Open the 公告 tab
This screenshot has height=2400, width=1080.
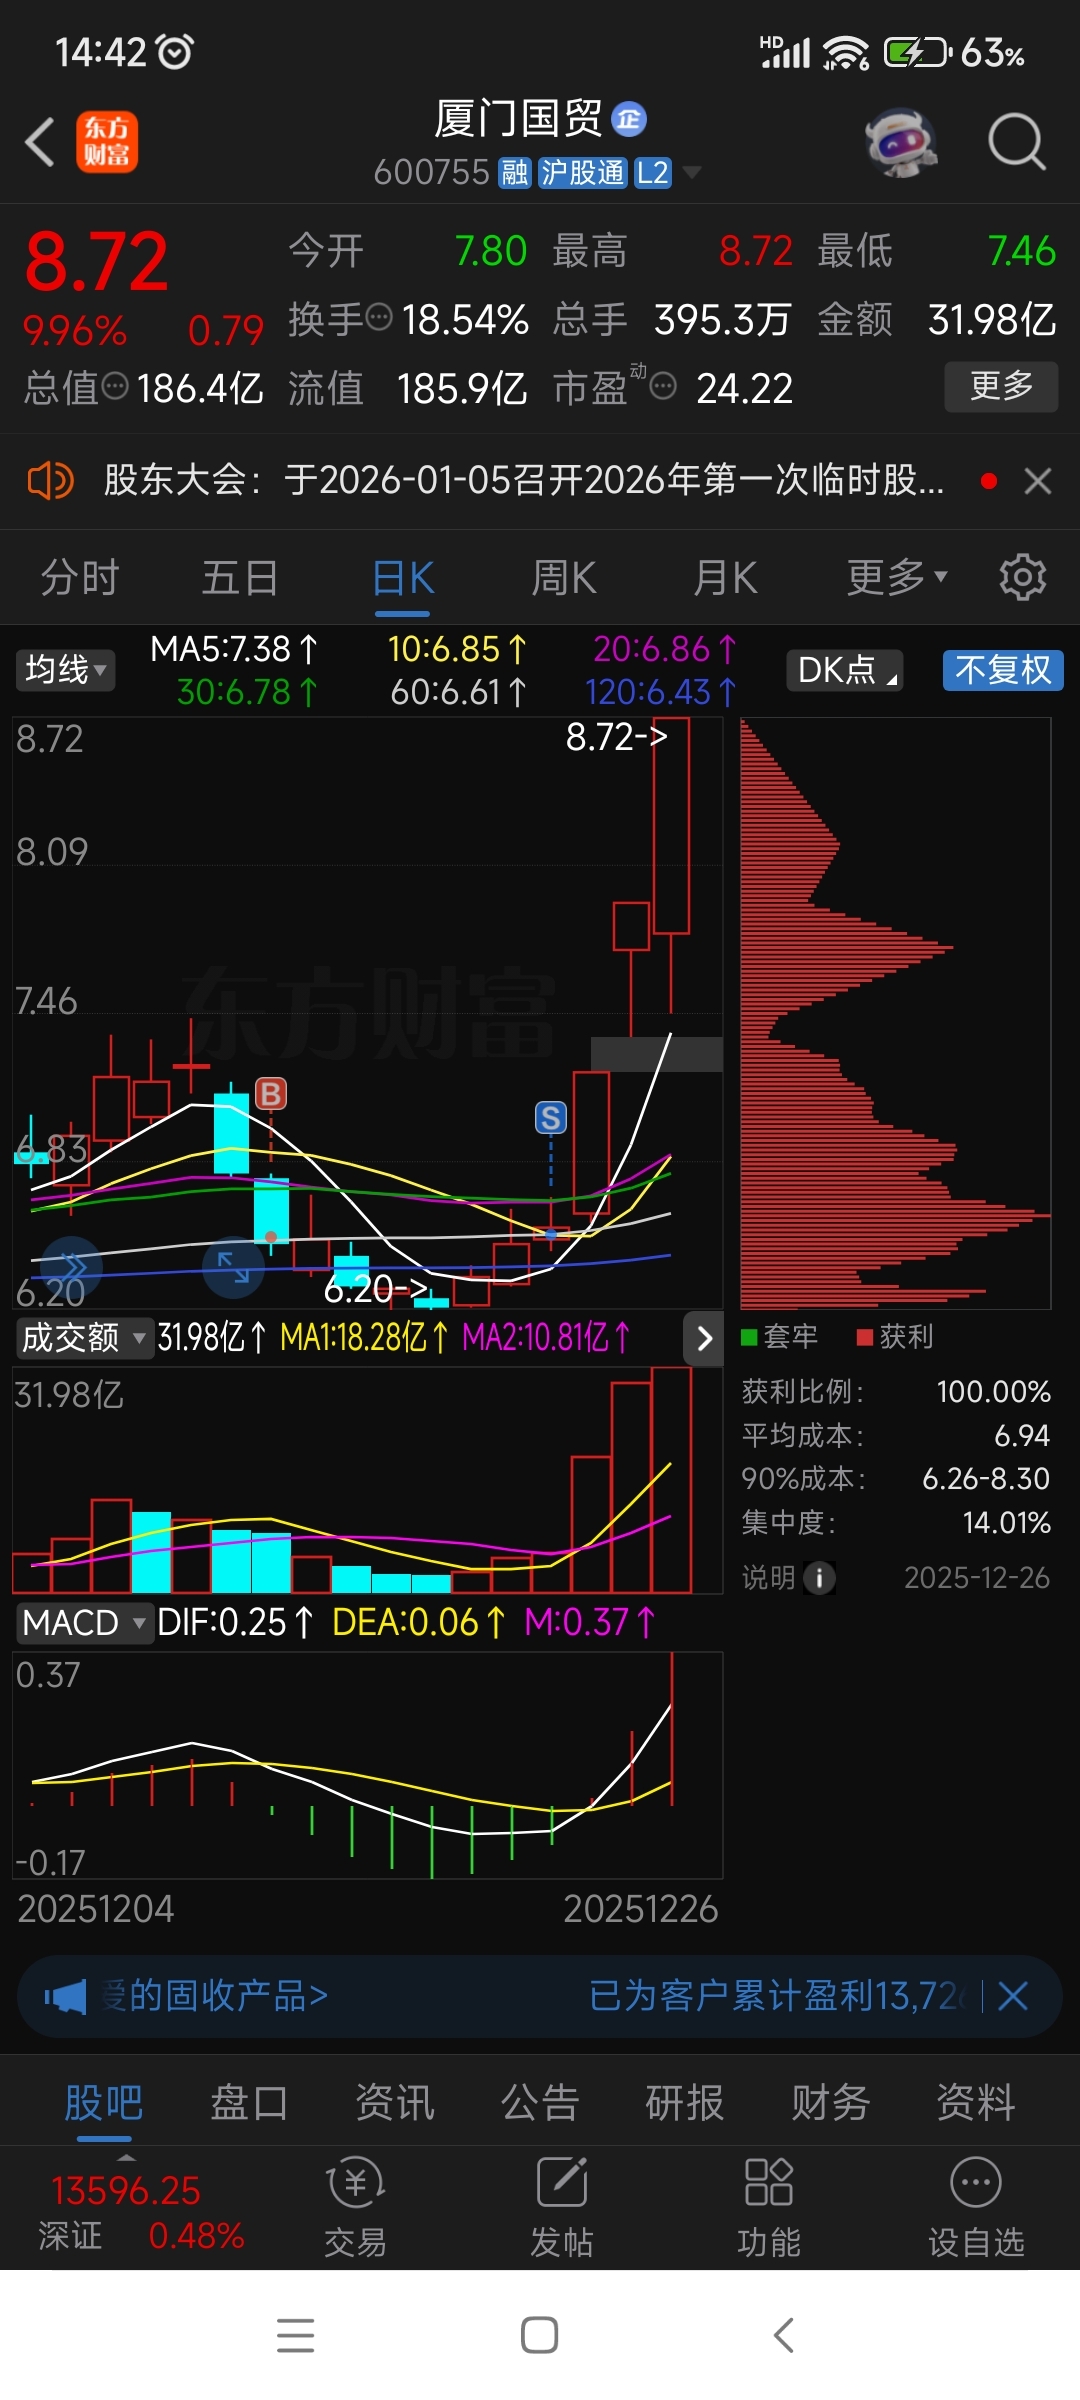540,2102
